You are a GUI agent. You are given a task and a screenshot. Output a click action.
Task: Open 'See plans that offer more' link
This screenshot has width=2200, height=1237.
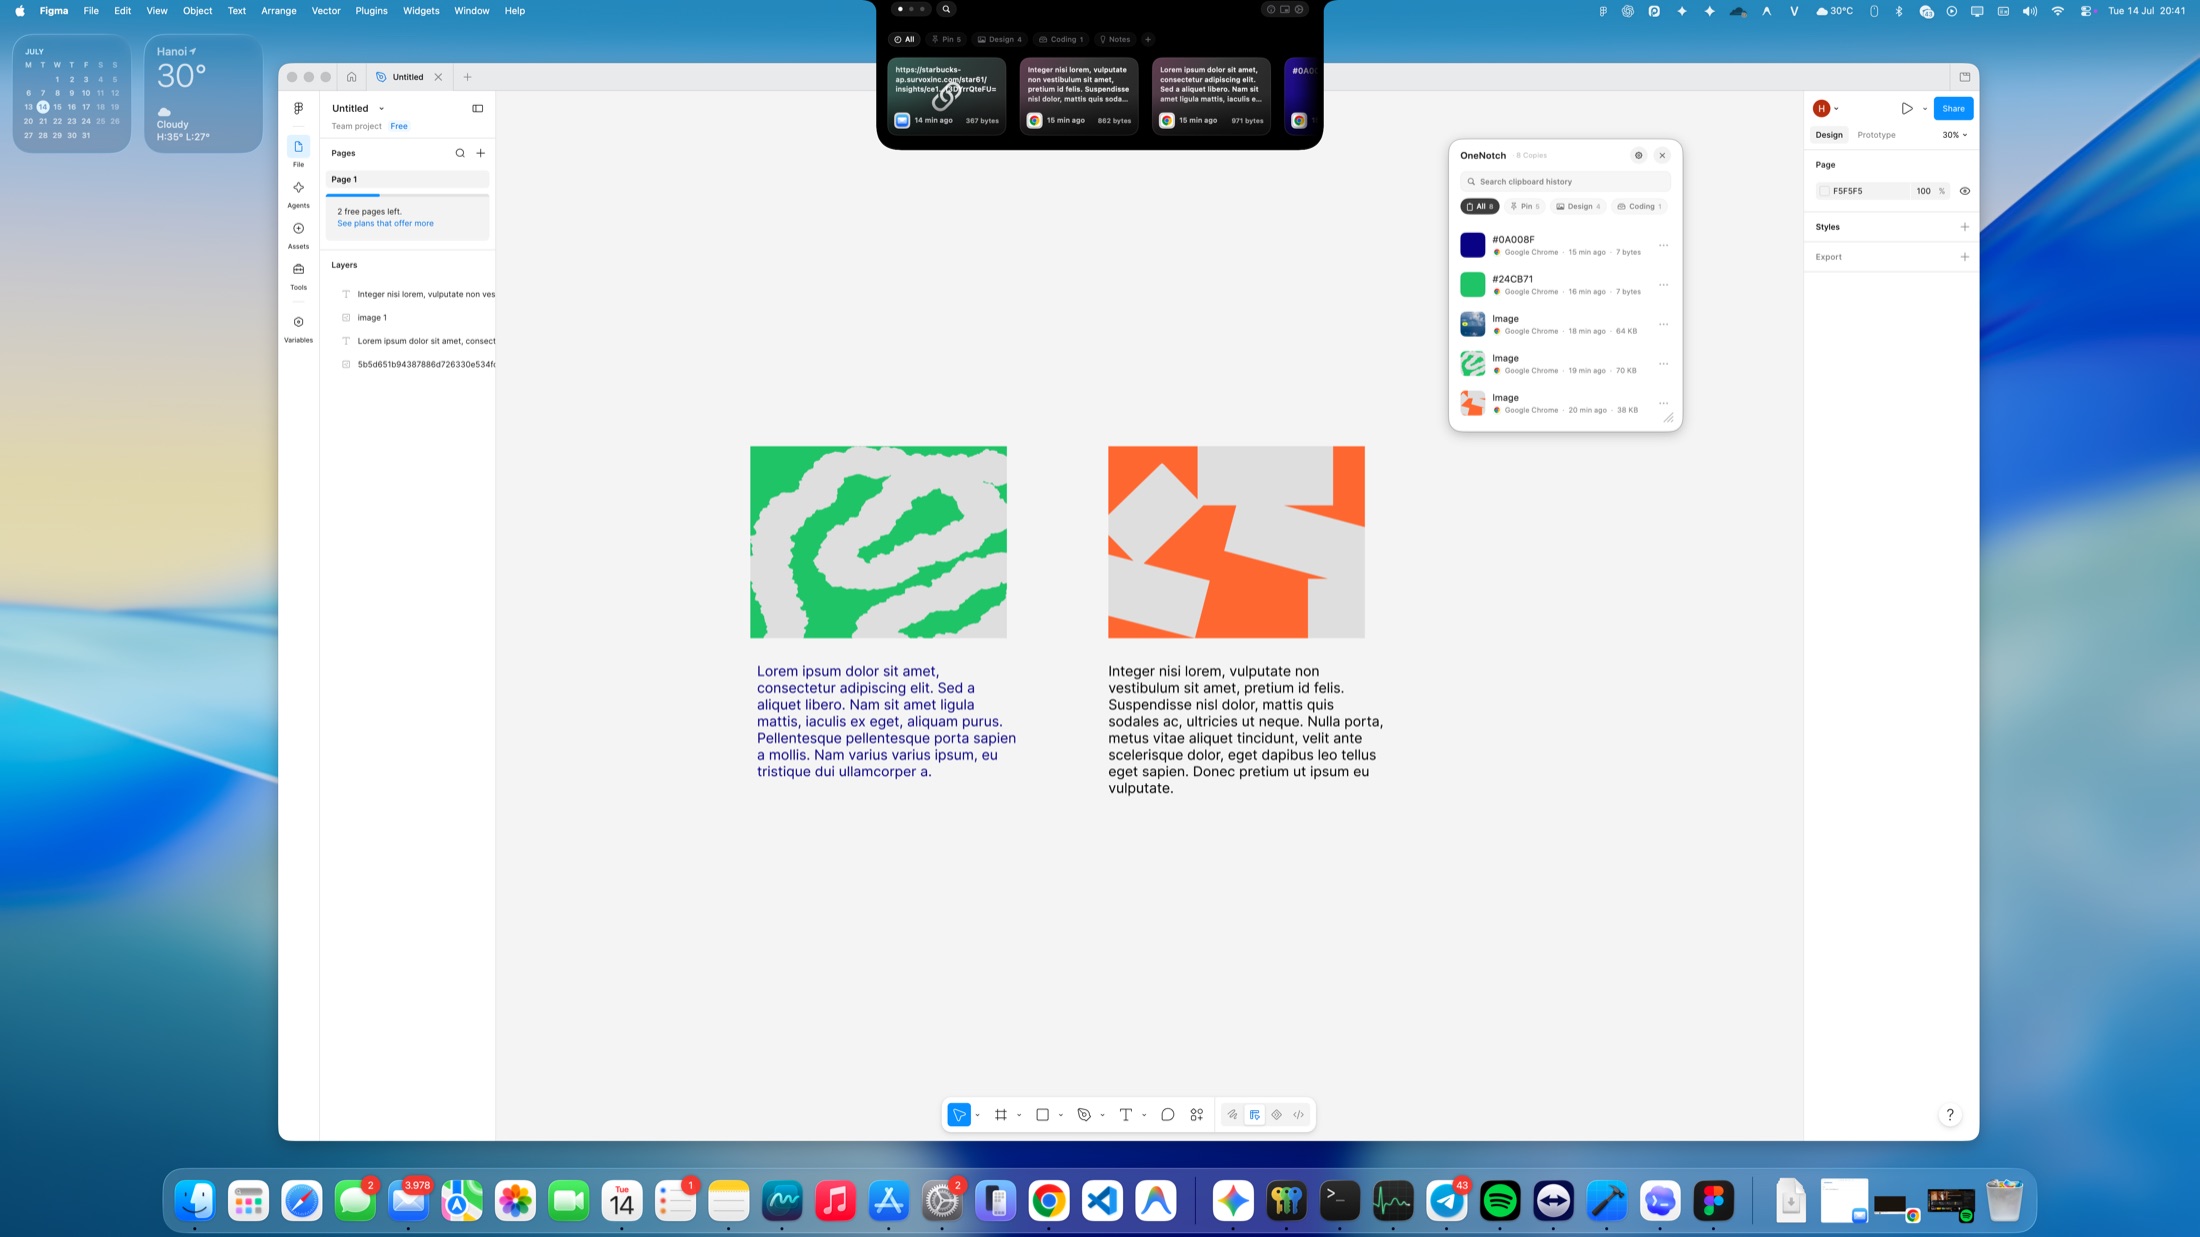pyautogui.click(x=385, y=223)
